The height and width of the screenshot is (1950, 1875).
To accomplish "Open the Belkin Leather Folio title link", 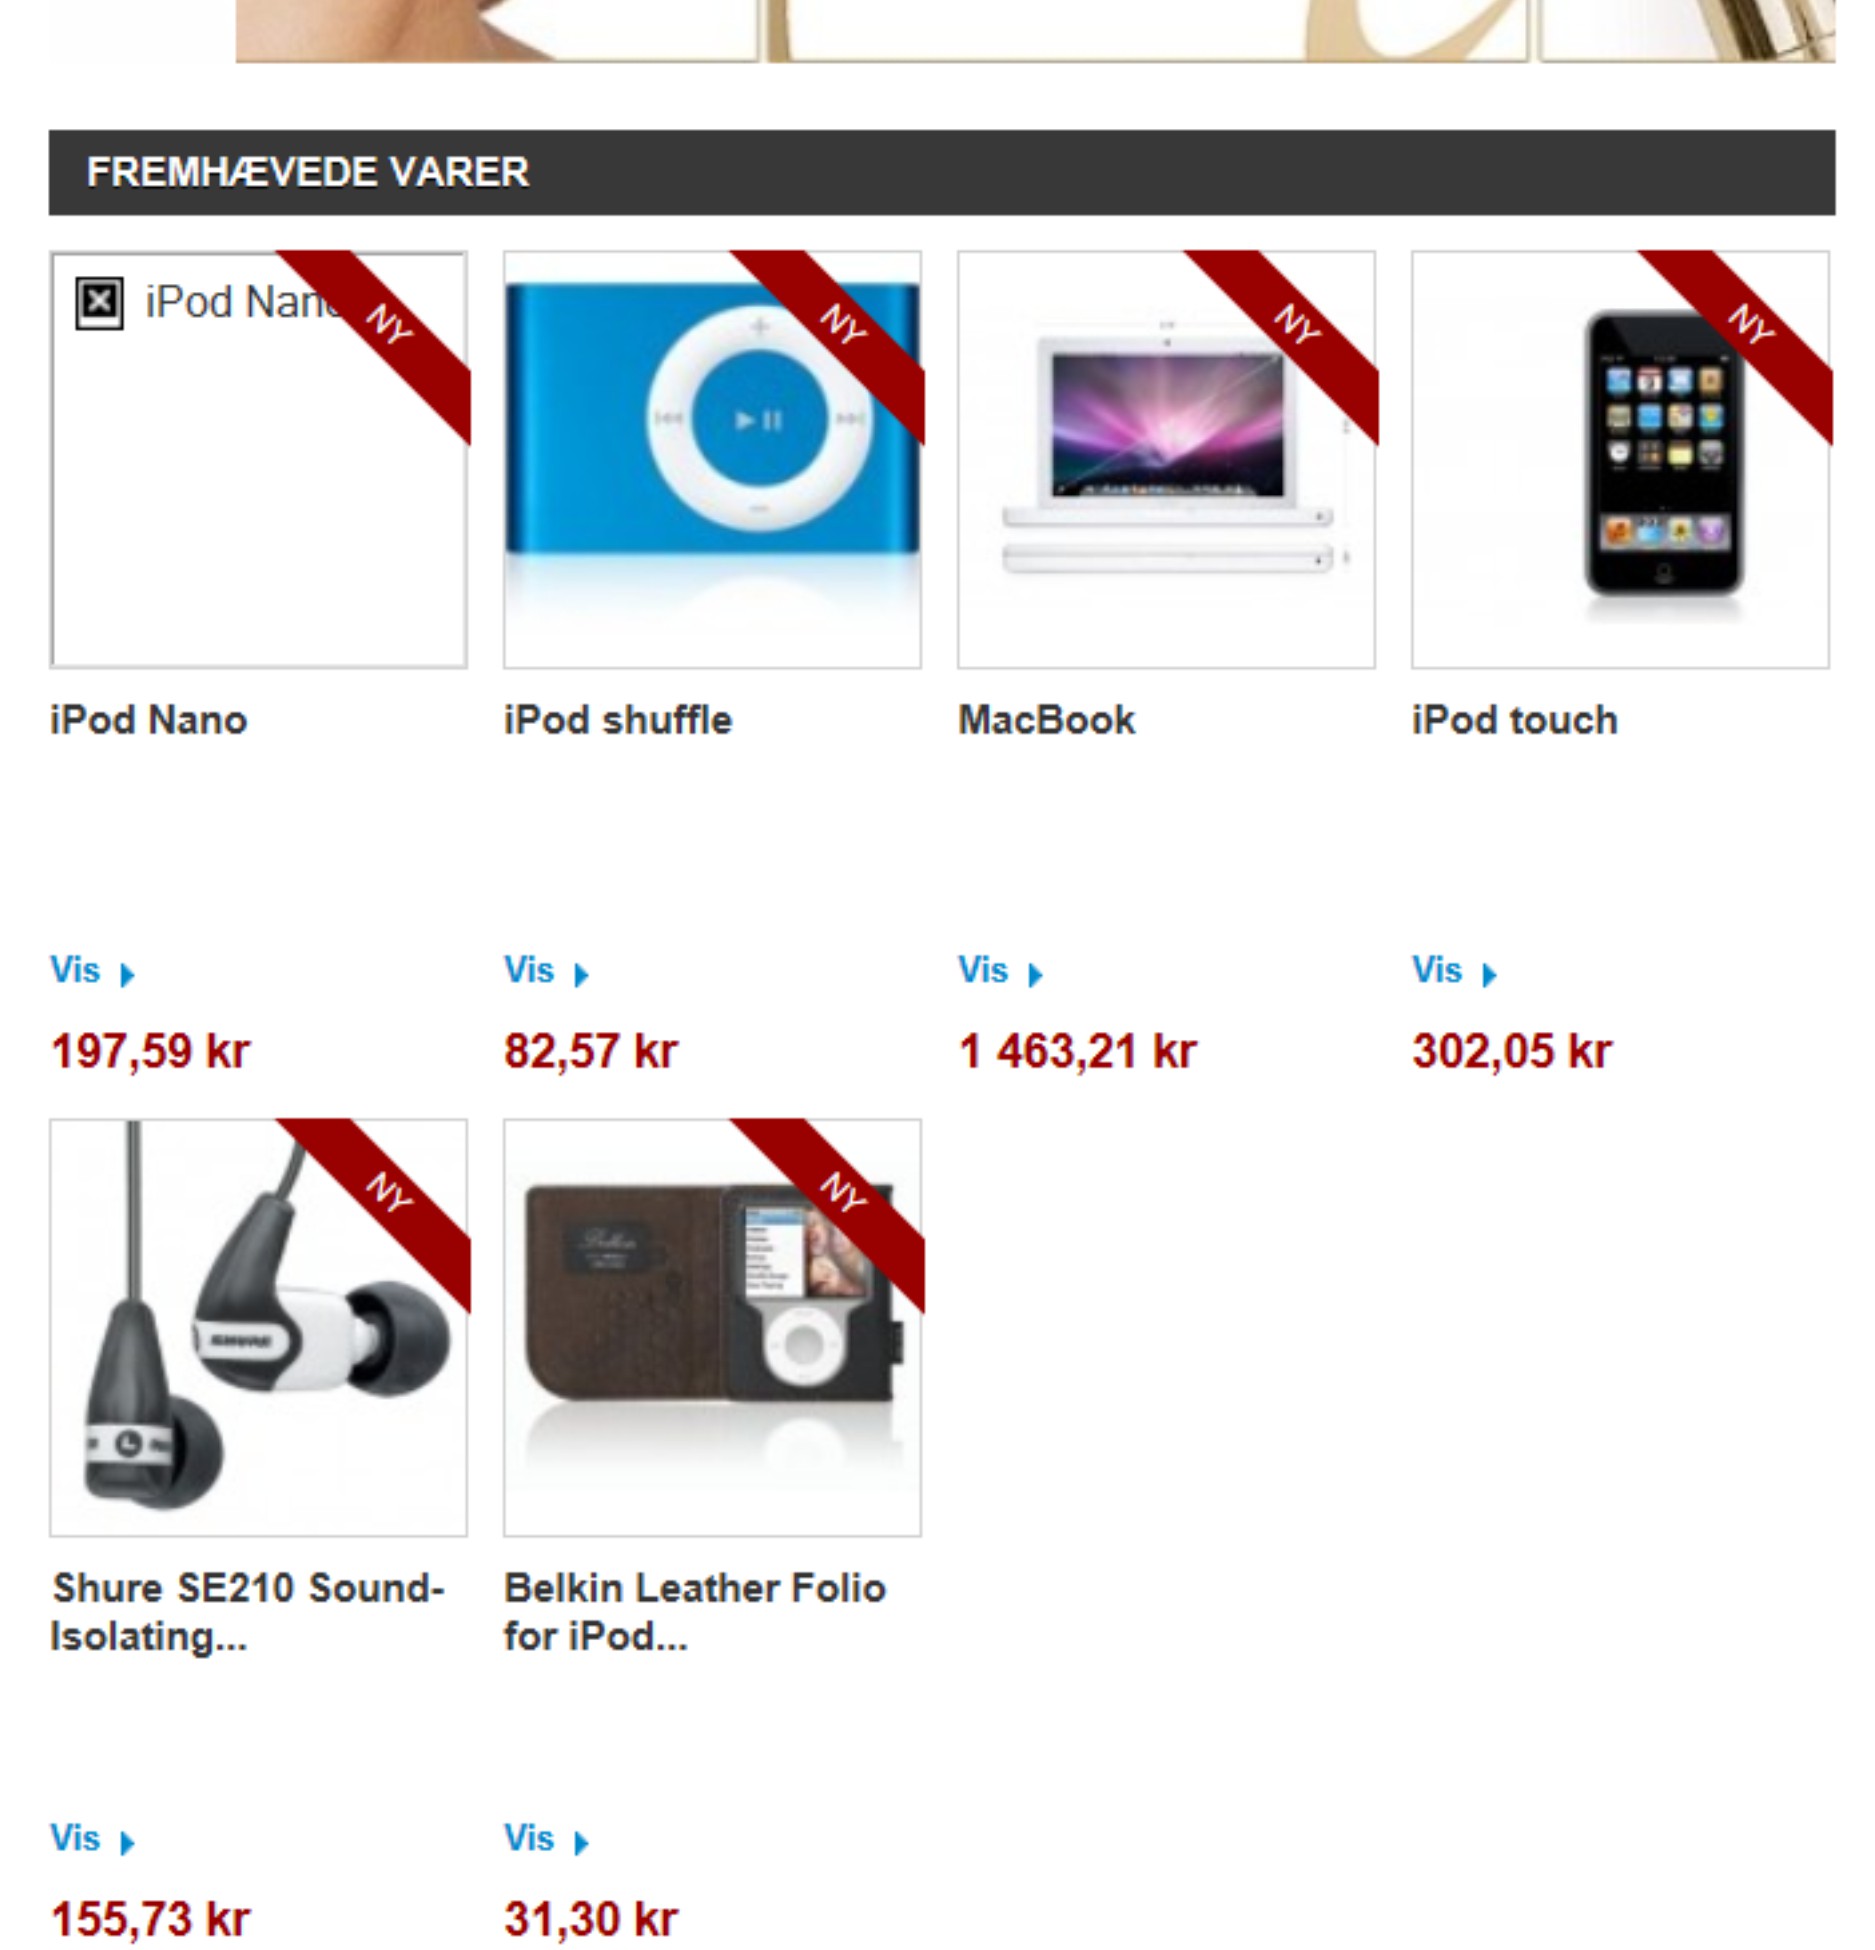I will click(x=695, y=1612).
